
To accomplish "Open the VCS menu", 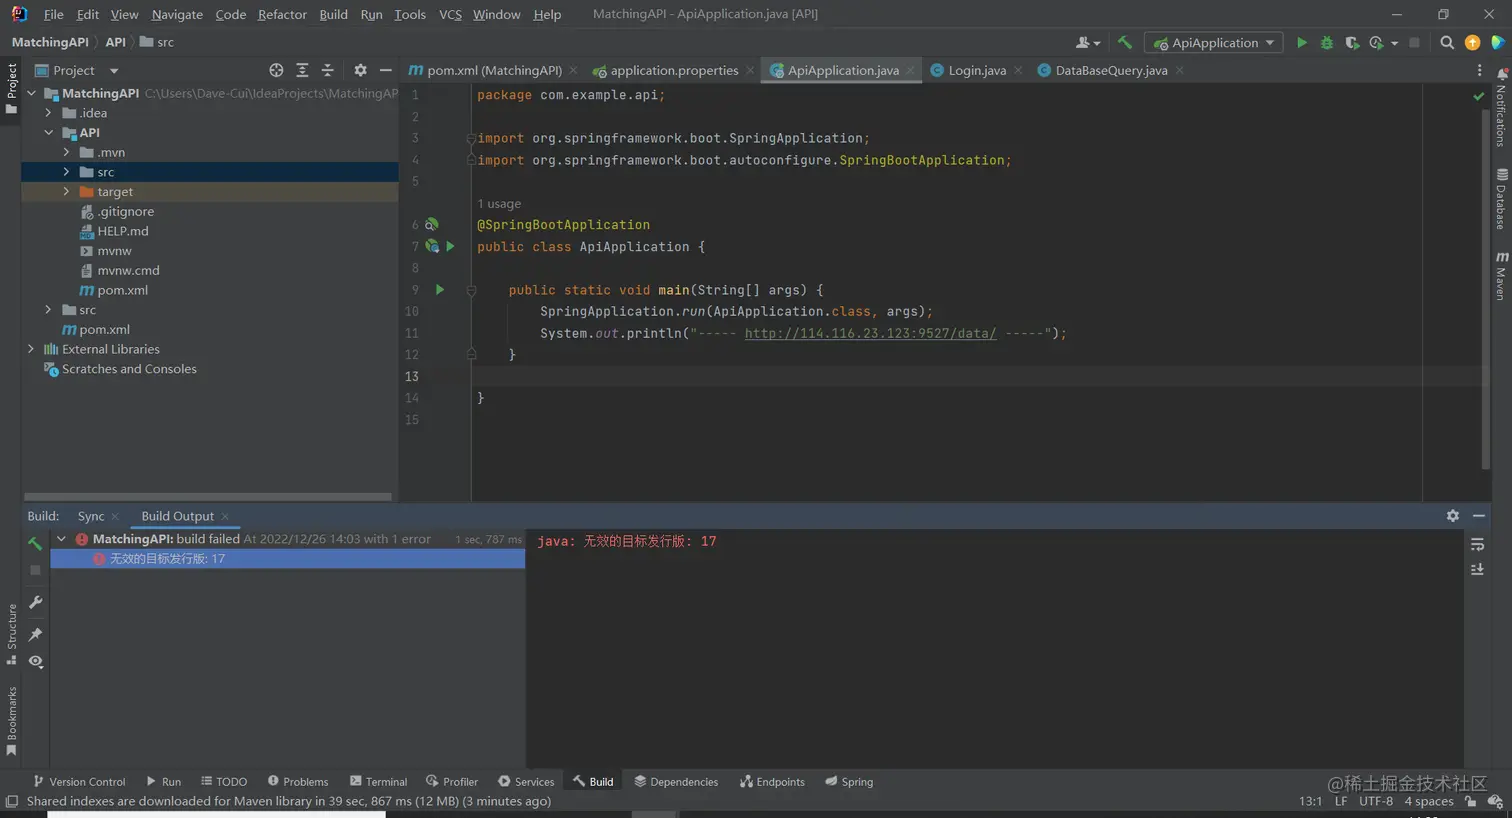I will tap(450, 14).
